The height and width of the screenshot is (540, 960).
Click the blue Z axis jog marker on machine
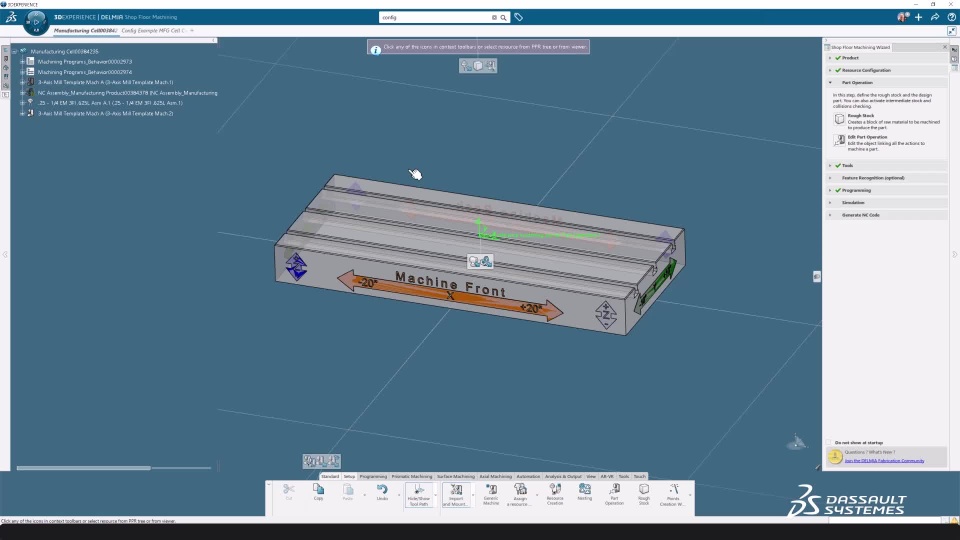pos(296,266)
